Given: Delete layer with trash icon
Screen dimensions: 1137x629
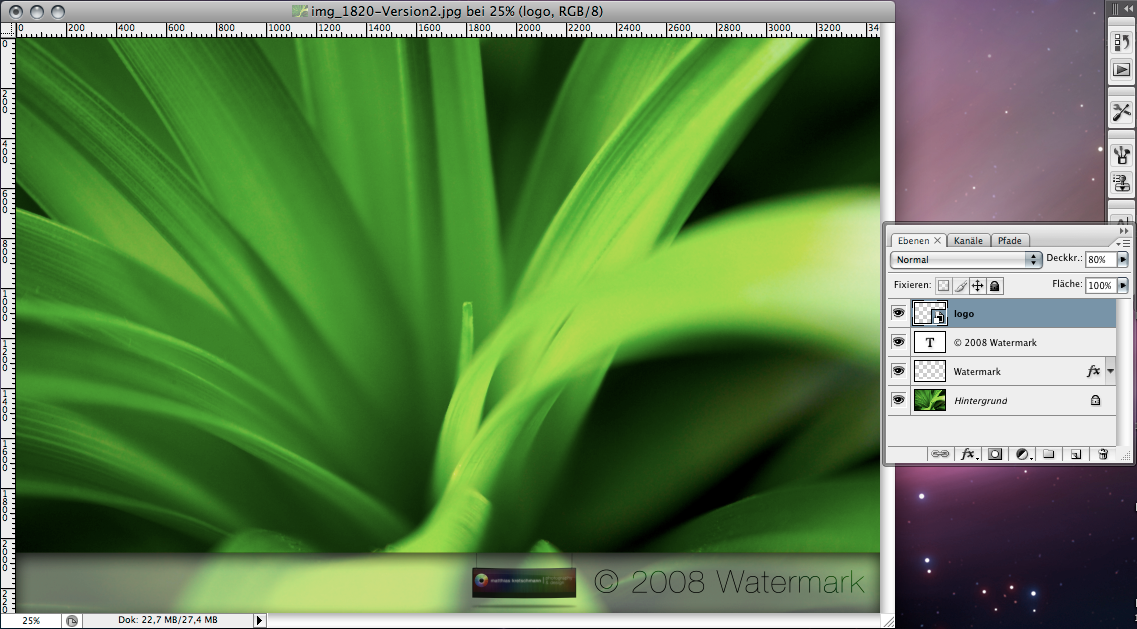Looking at the screenshot, I should pos(1103,454).
